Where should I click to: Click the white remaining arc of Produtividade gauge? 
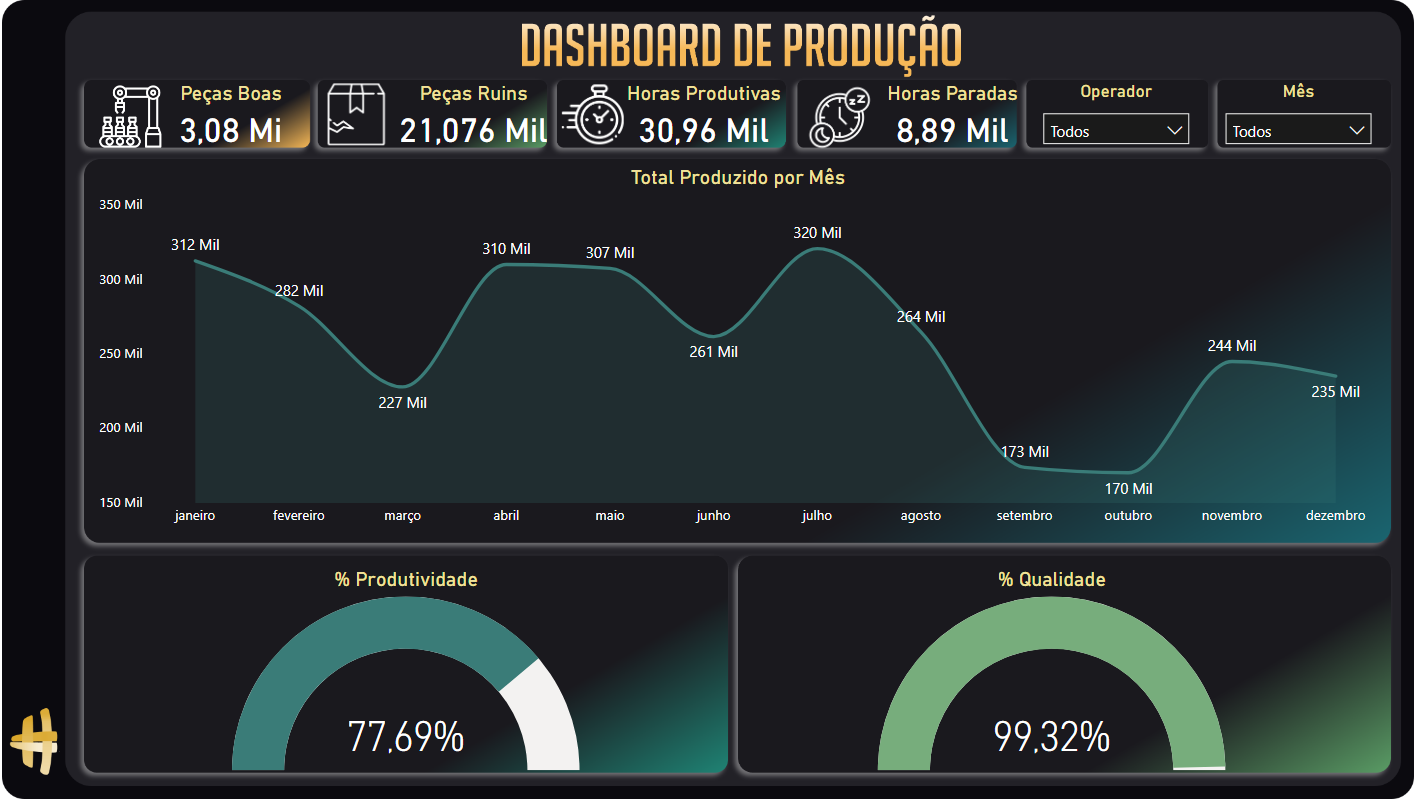tap(545, 715)
